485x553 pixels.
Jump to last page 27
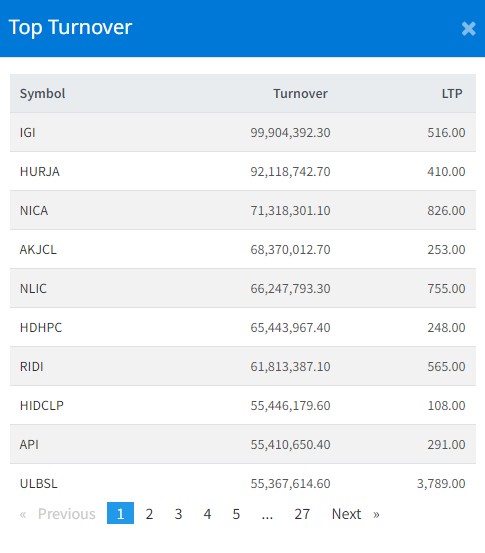point(302,514)
